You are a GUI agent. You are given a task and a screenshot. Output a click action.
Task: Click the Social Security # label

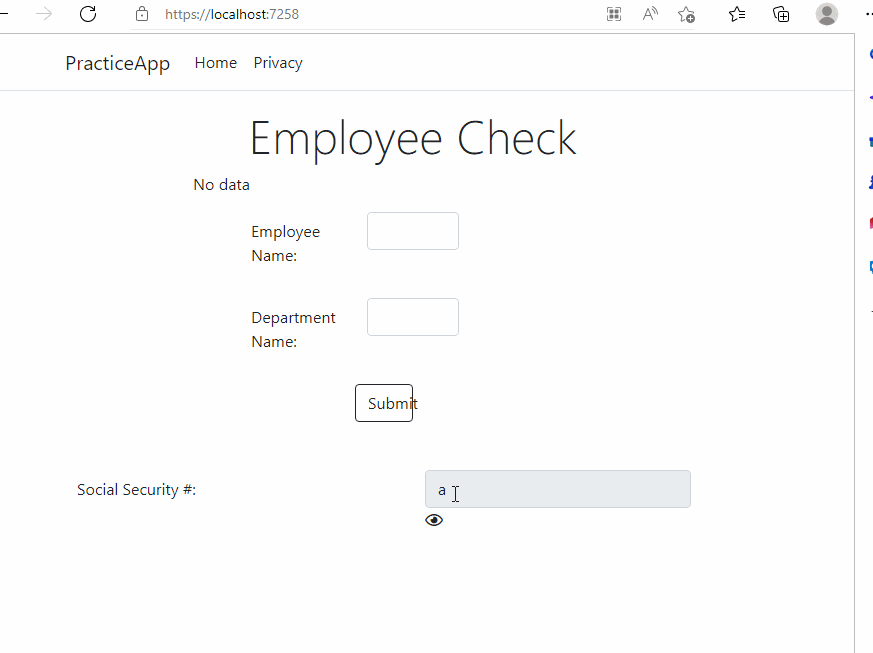click(x=136, y=490)
